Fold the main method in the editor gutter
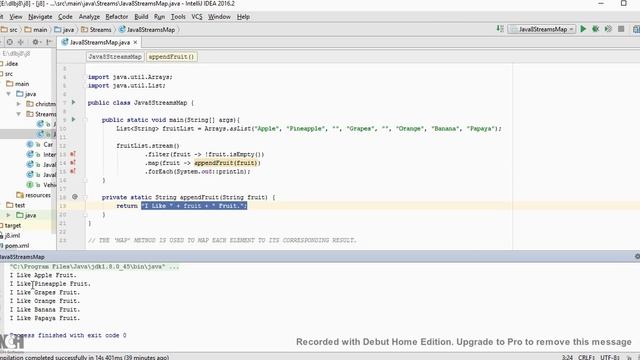640x360 pixels. (86, 120)
